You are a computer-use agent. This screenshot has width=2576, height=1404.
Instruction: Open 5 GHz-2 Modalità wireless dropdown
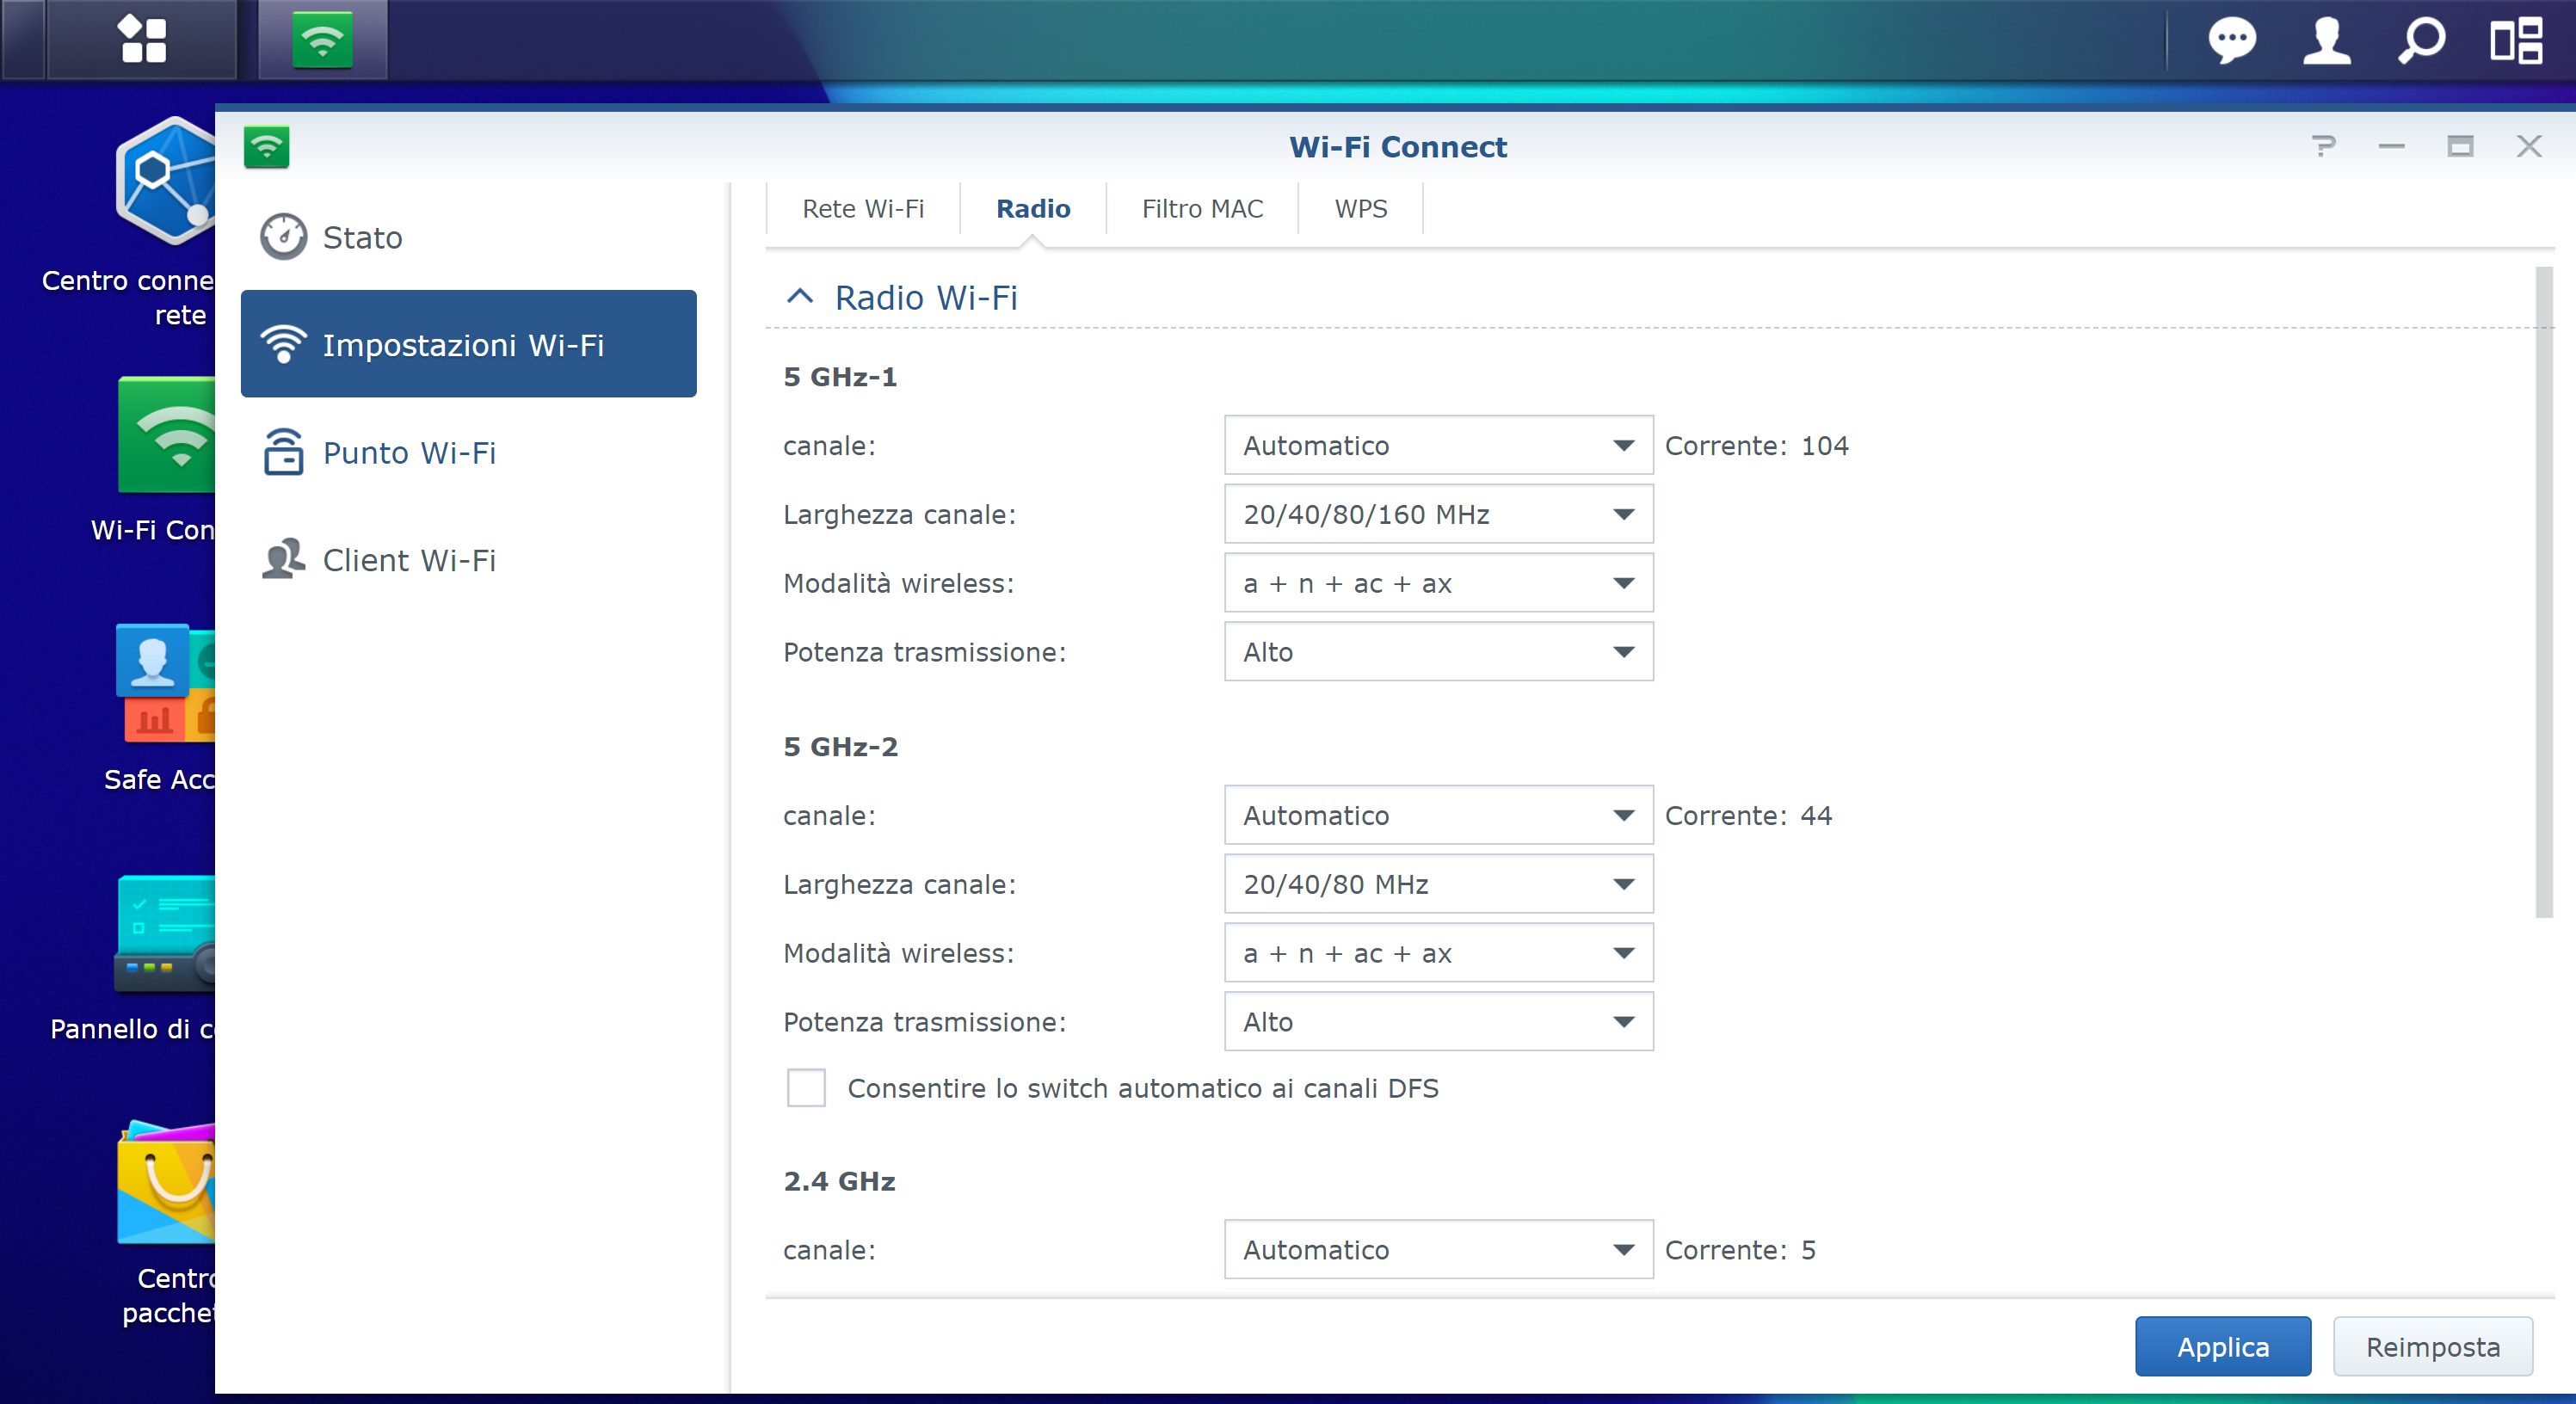coord(1438,953)
